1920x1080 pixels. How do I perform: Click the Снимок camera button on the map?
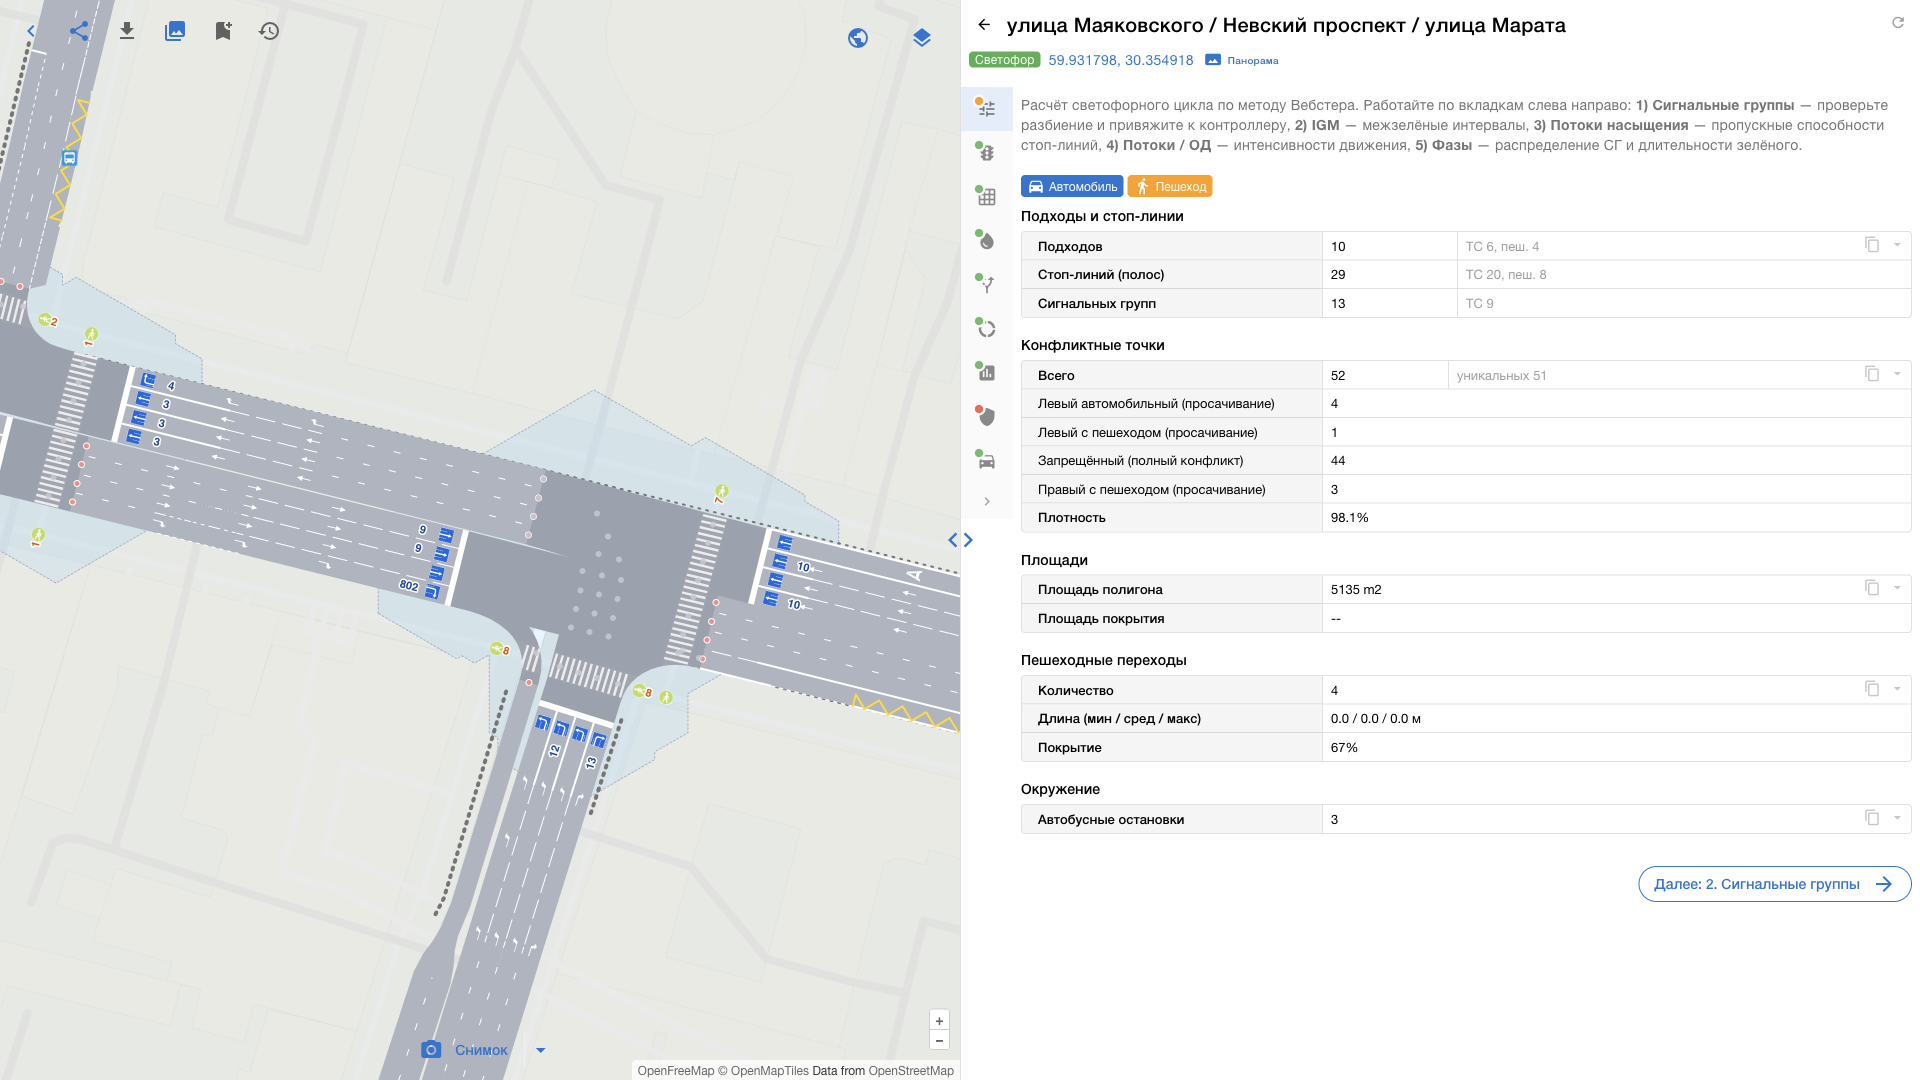(x=465, y=1050)
